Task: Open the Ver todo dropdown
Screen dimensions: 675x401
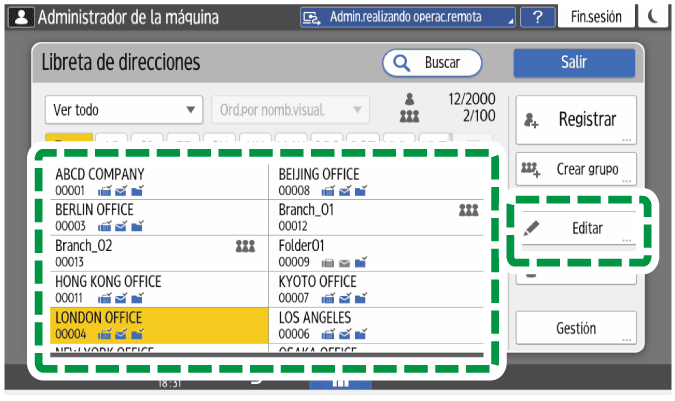Action: coord(123,110)
